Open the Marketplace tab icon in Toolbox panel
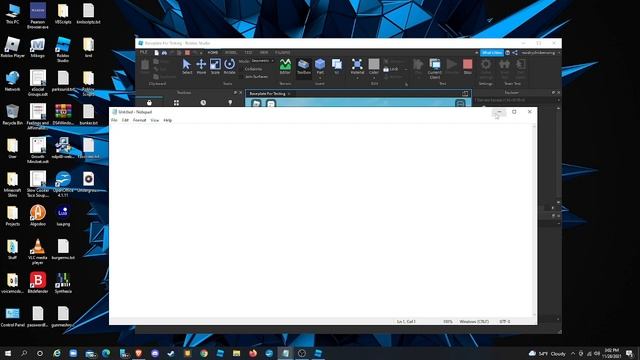The image size is (640, 360). click(x=149, y=102)
